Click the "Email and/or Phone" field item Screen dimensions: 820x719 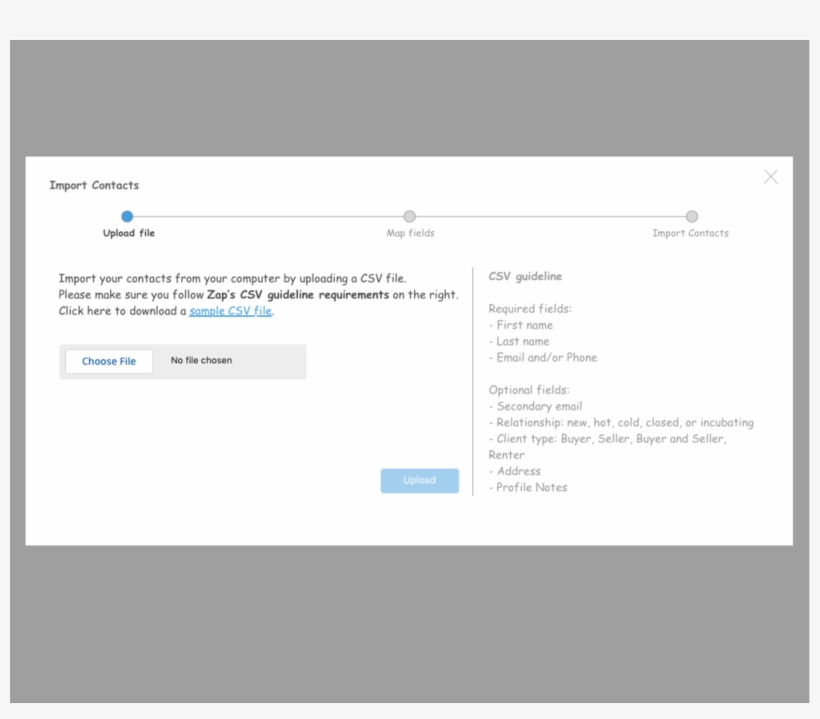pos(546,357)
